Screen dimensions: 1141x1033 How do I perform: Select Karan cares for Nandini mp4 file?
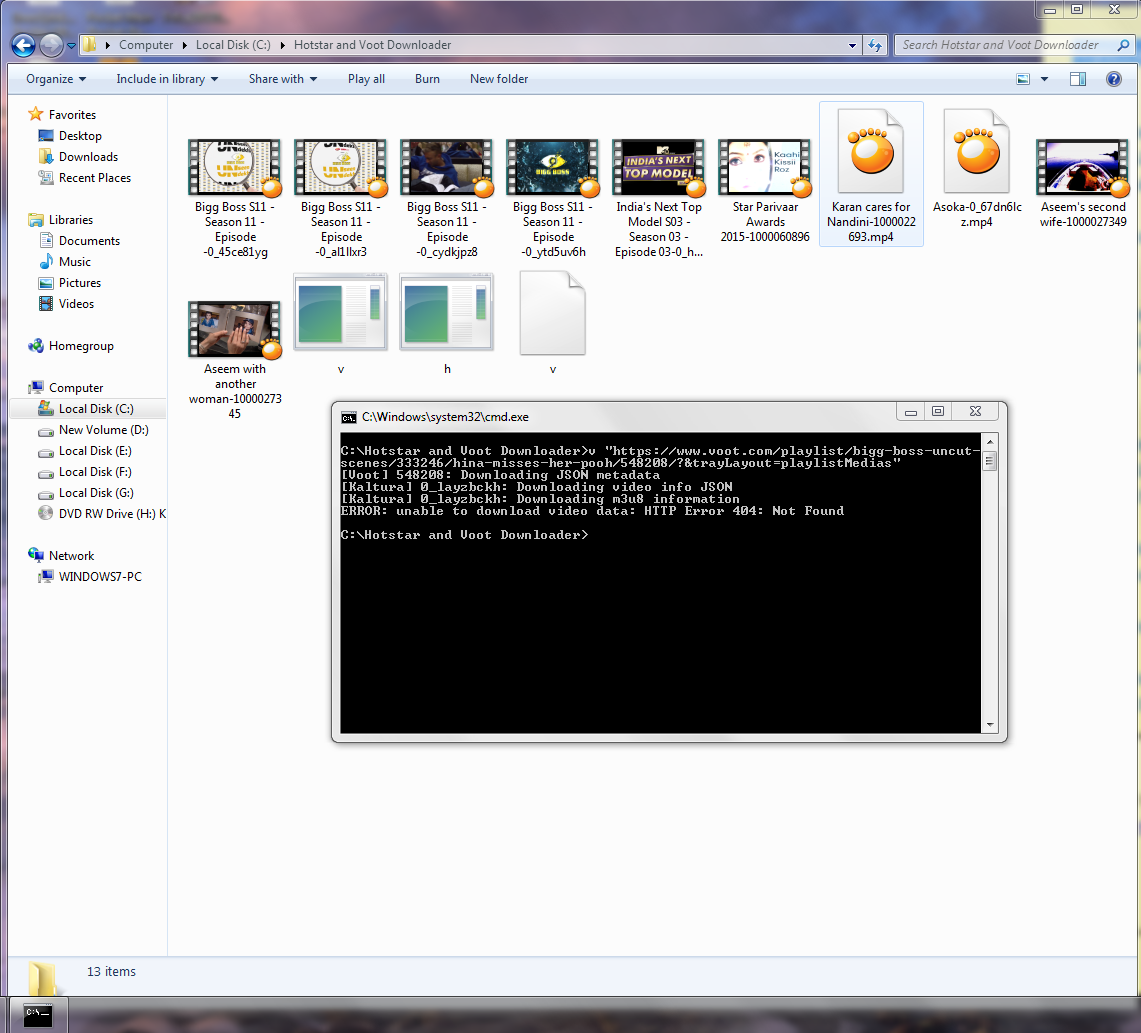(871, 175)
